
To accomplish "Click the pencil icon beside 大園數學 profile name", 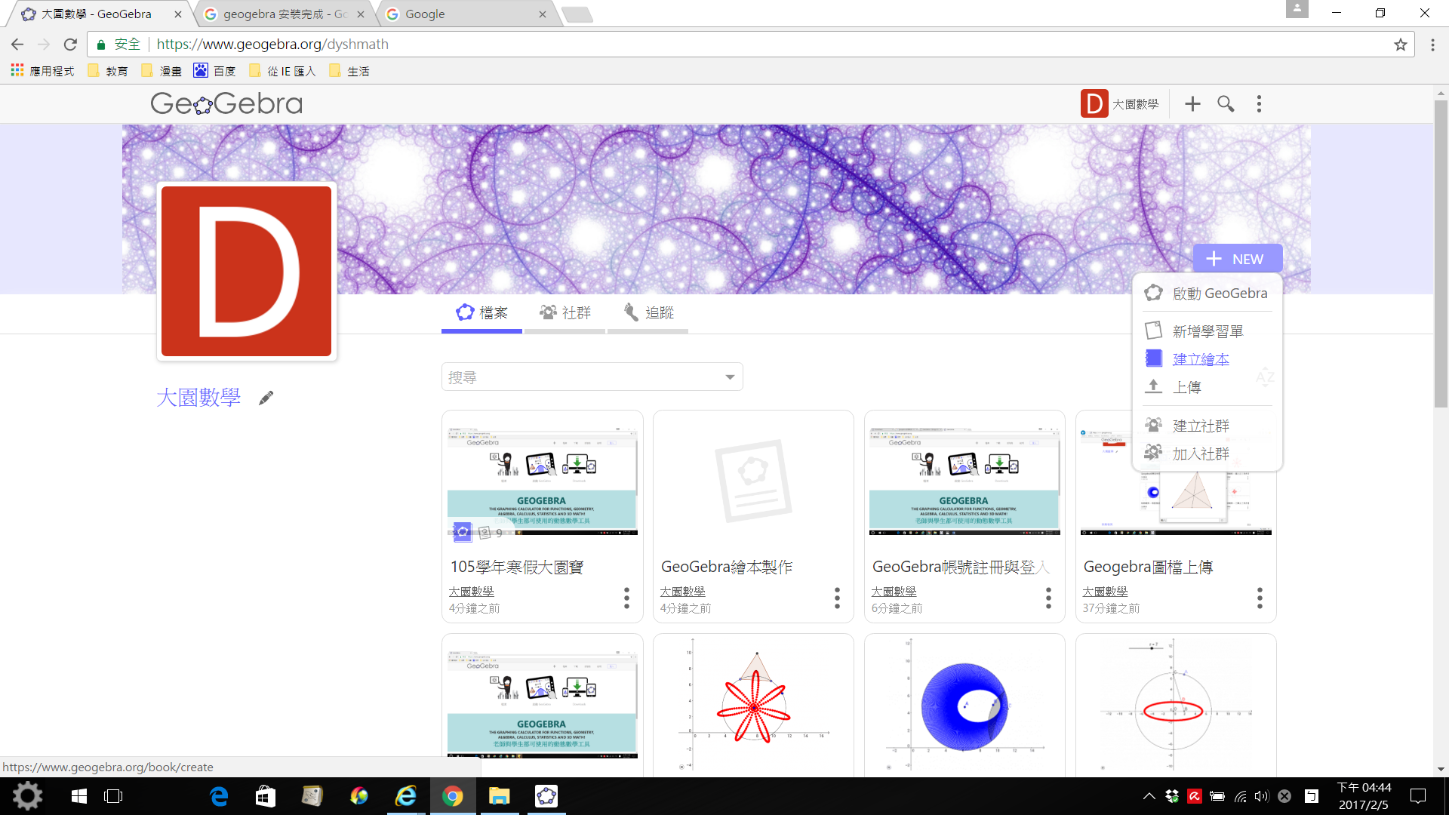I will coord(266,398).
